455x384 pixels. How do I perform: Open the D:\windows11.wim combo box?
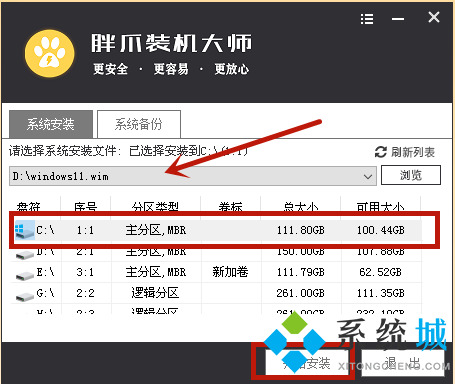193,176
